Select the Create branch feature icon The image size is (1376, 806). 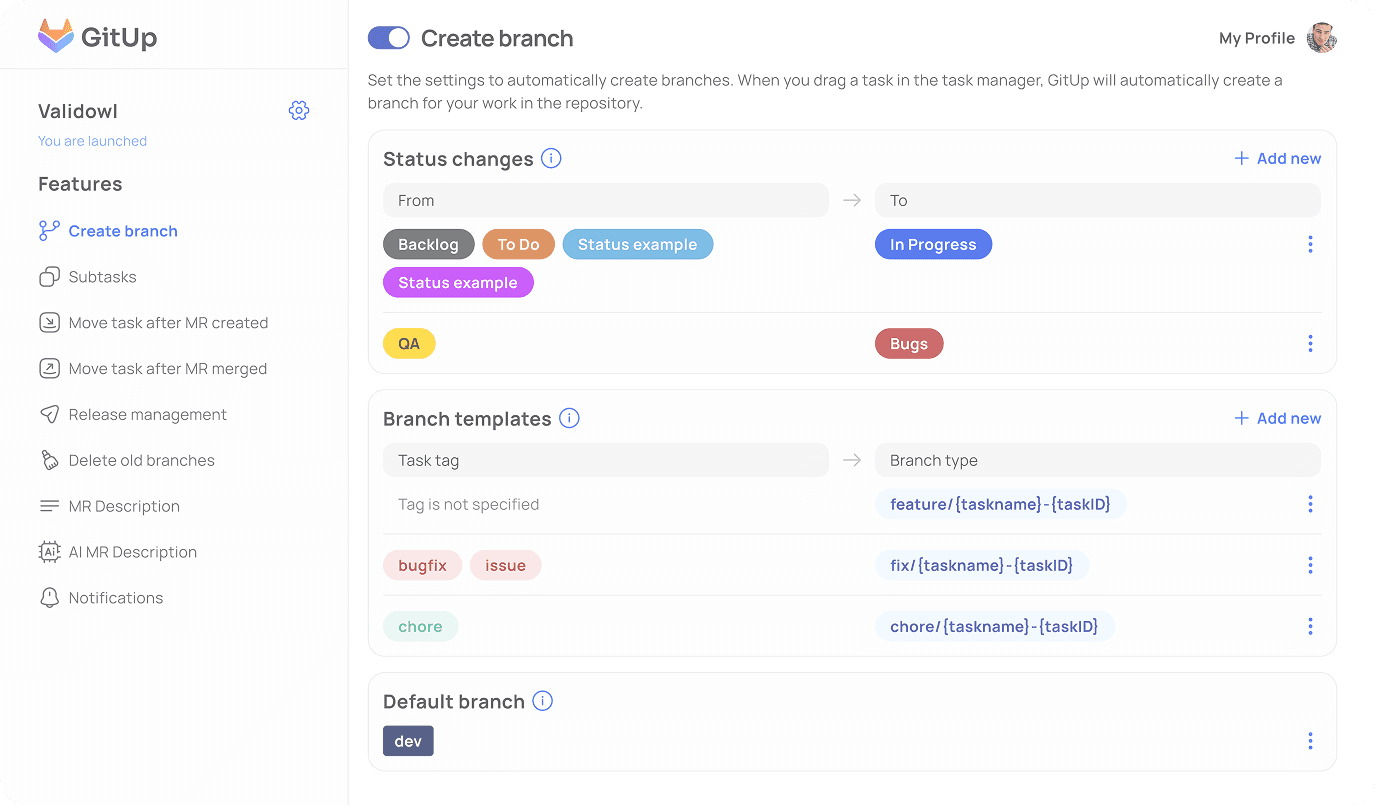pyautogui.click(x=49, y=230)
